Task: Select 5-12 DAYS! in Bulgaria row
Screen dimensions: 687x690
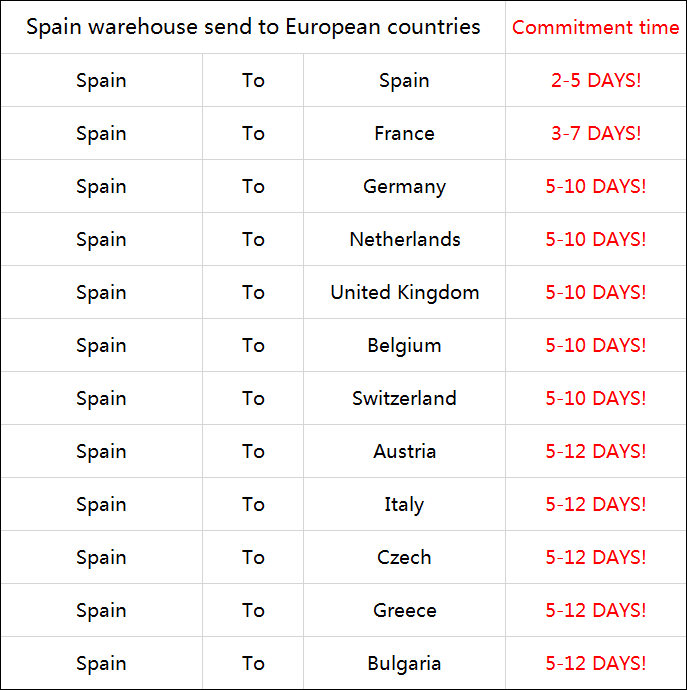Action: pyautogui.click(x=596, y=663)
